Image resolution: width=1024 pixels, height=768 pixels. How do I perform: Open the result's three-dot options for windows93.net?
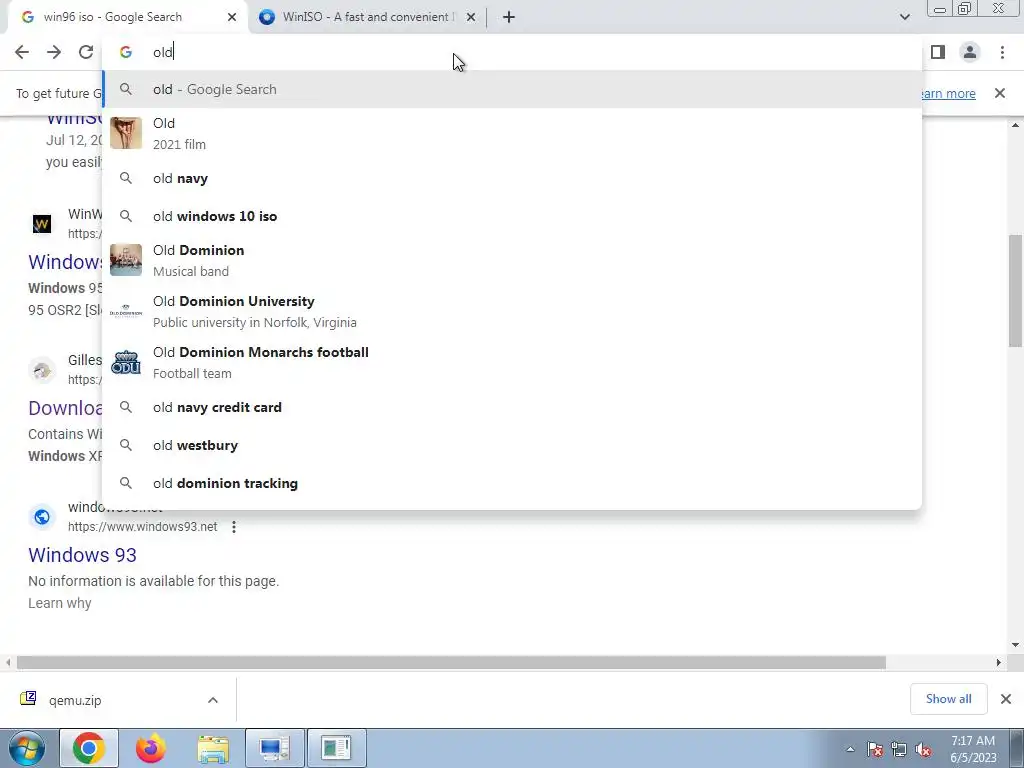234,526
